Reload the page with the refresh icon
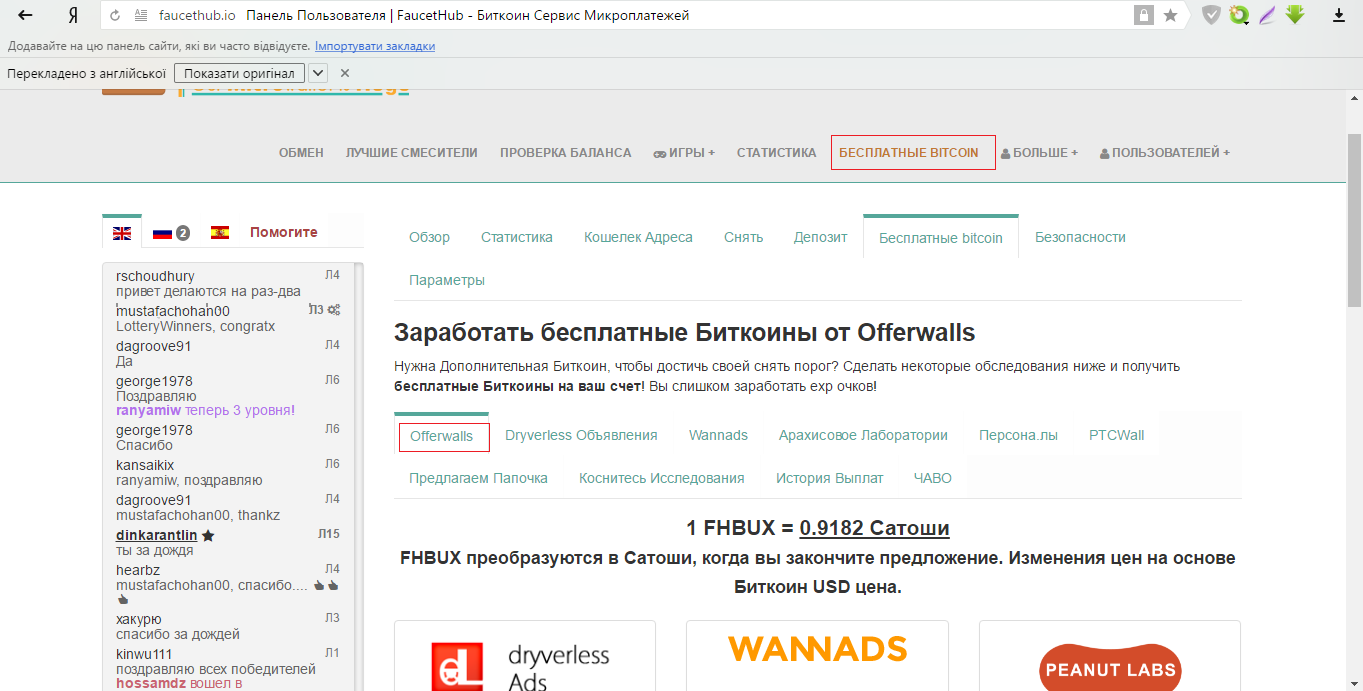 pos(115,16)
